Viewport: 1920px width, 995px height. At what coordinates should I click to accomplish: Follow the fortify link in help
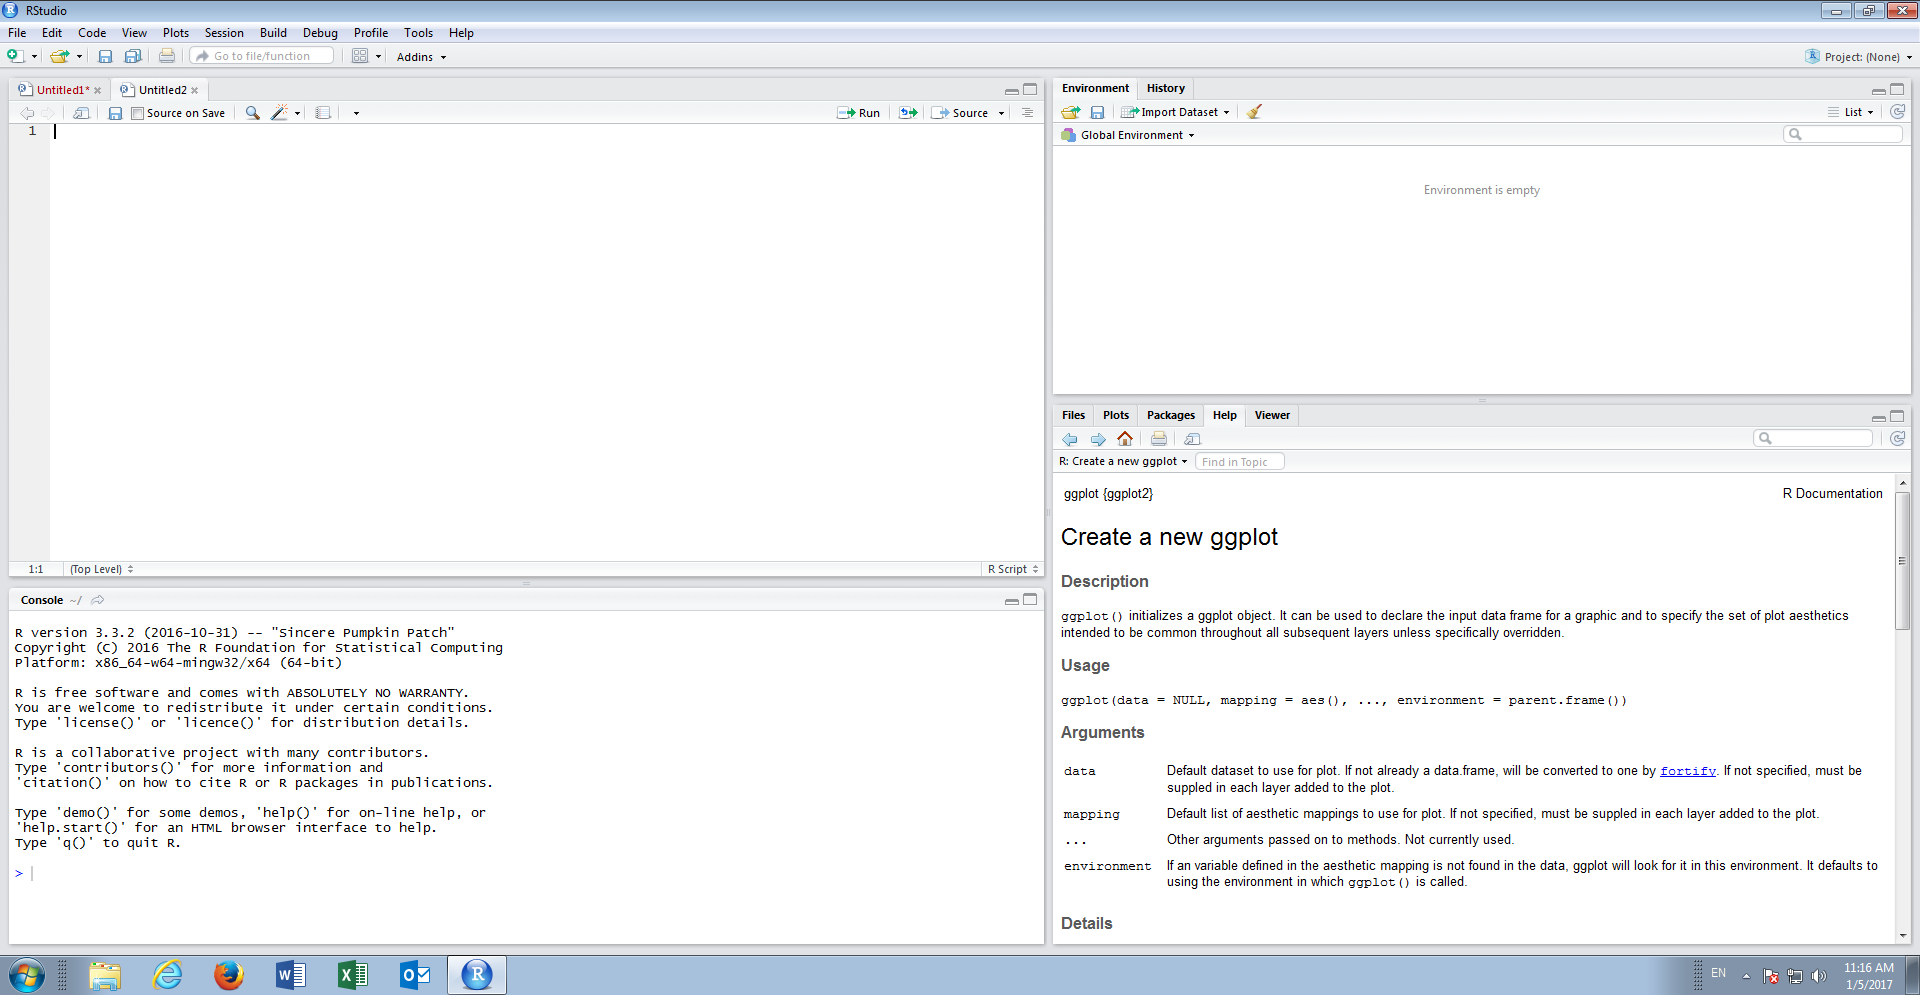pos(1688,771)
